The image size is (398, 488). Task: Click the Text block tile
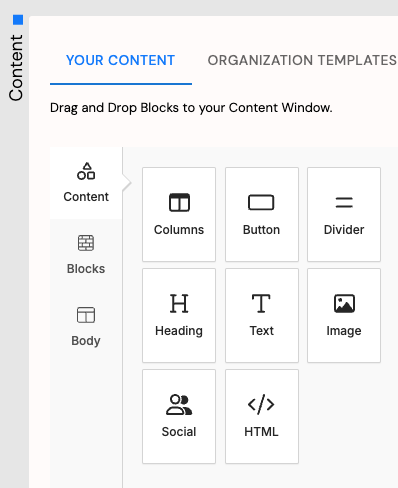point(262,315)
